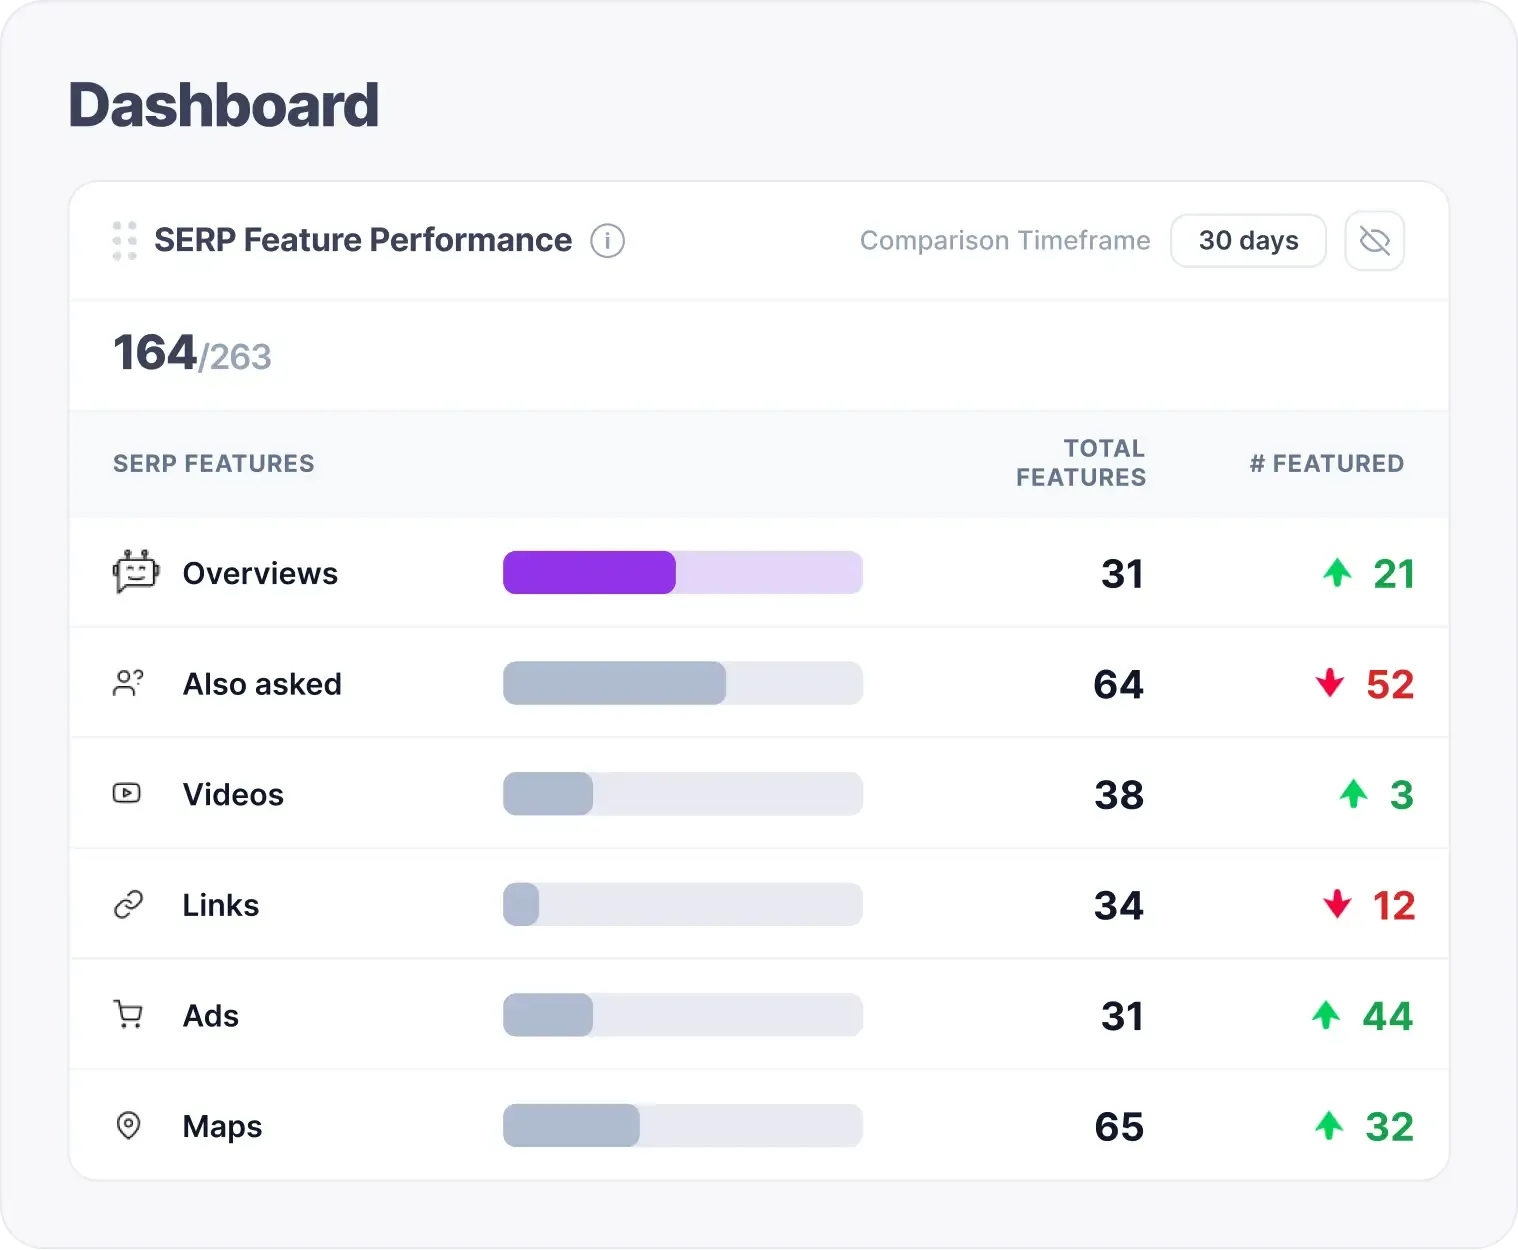The width and height of the screenshot is (1518, 1250).
Task: Click the purple Overviews progress bar
Action: 588,572
